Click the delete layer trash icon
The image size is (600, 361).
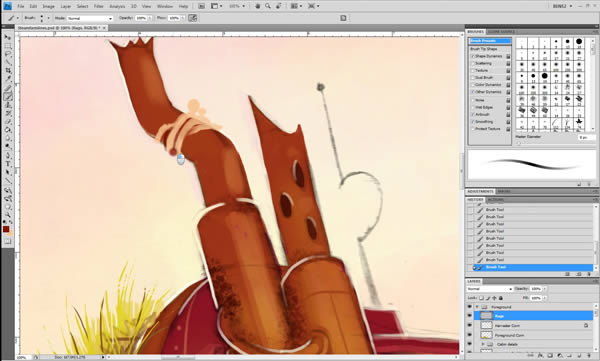coord(589,356)
